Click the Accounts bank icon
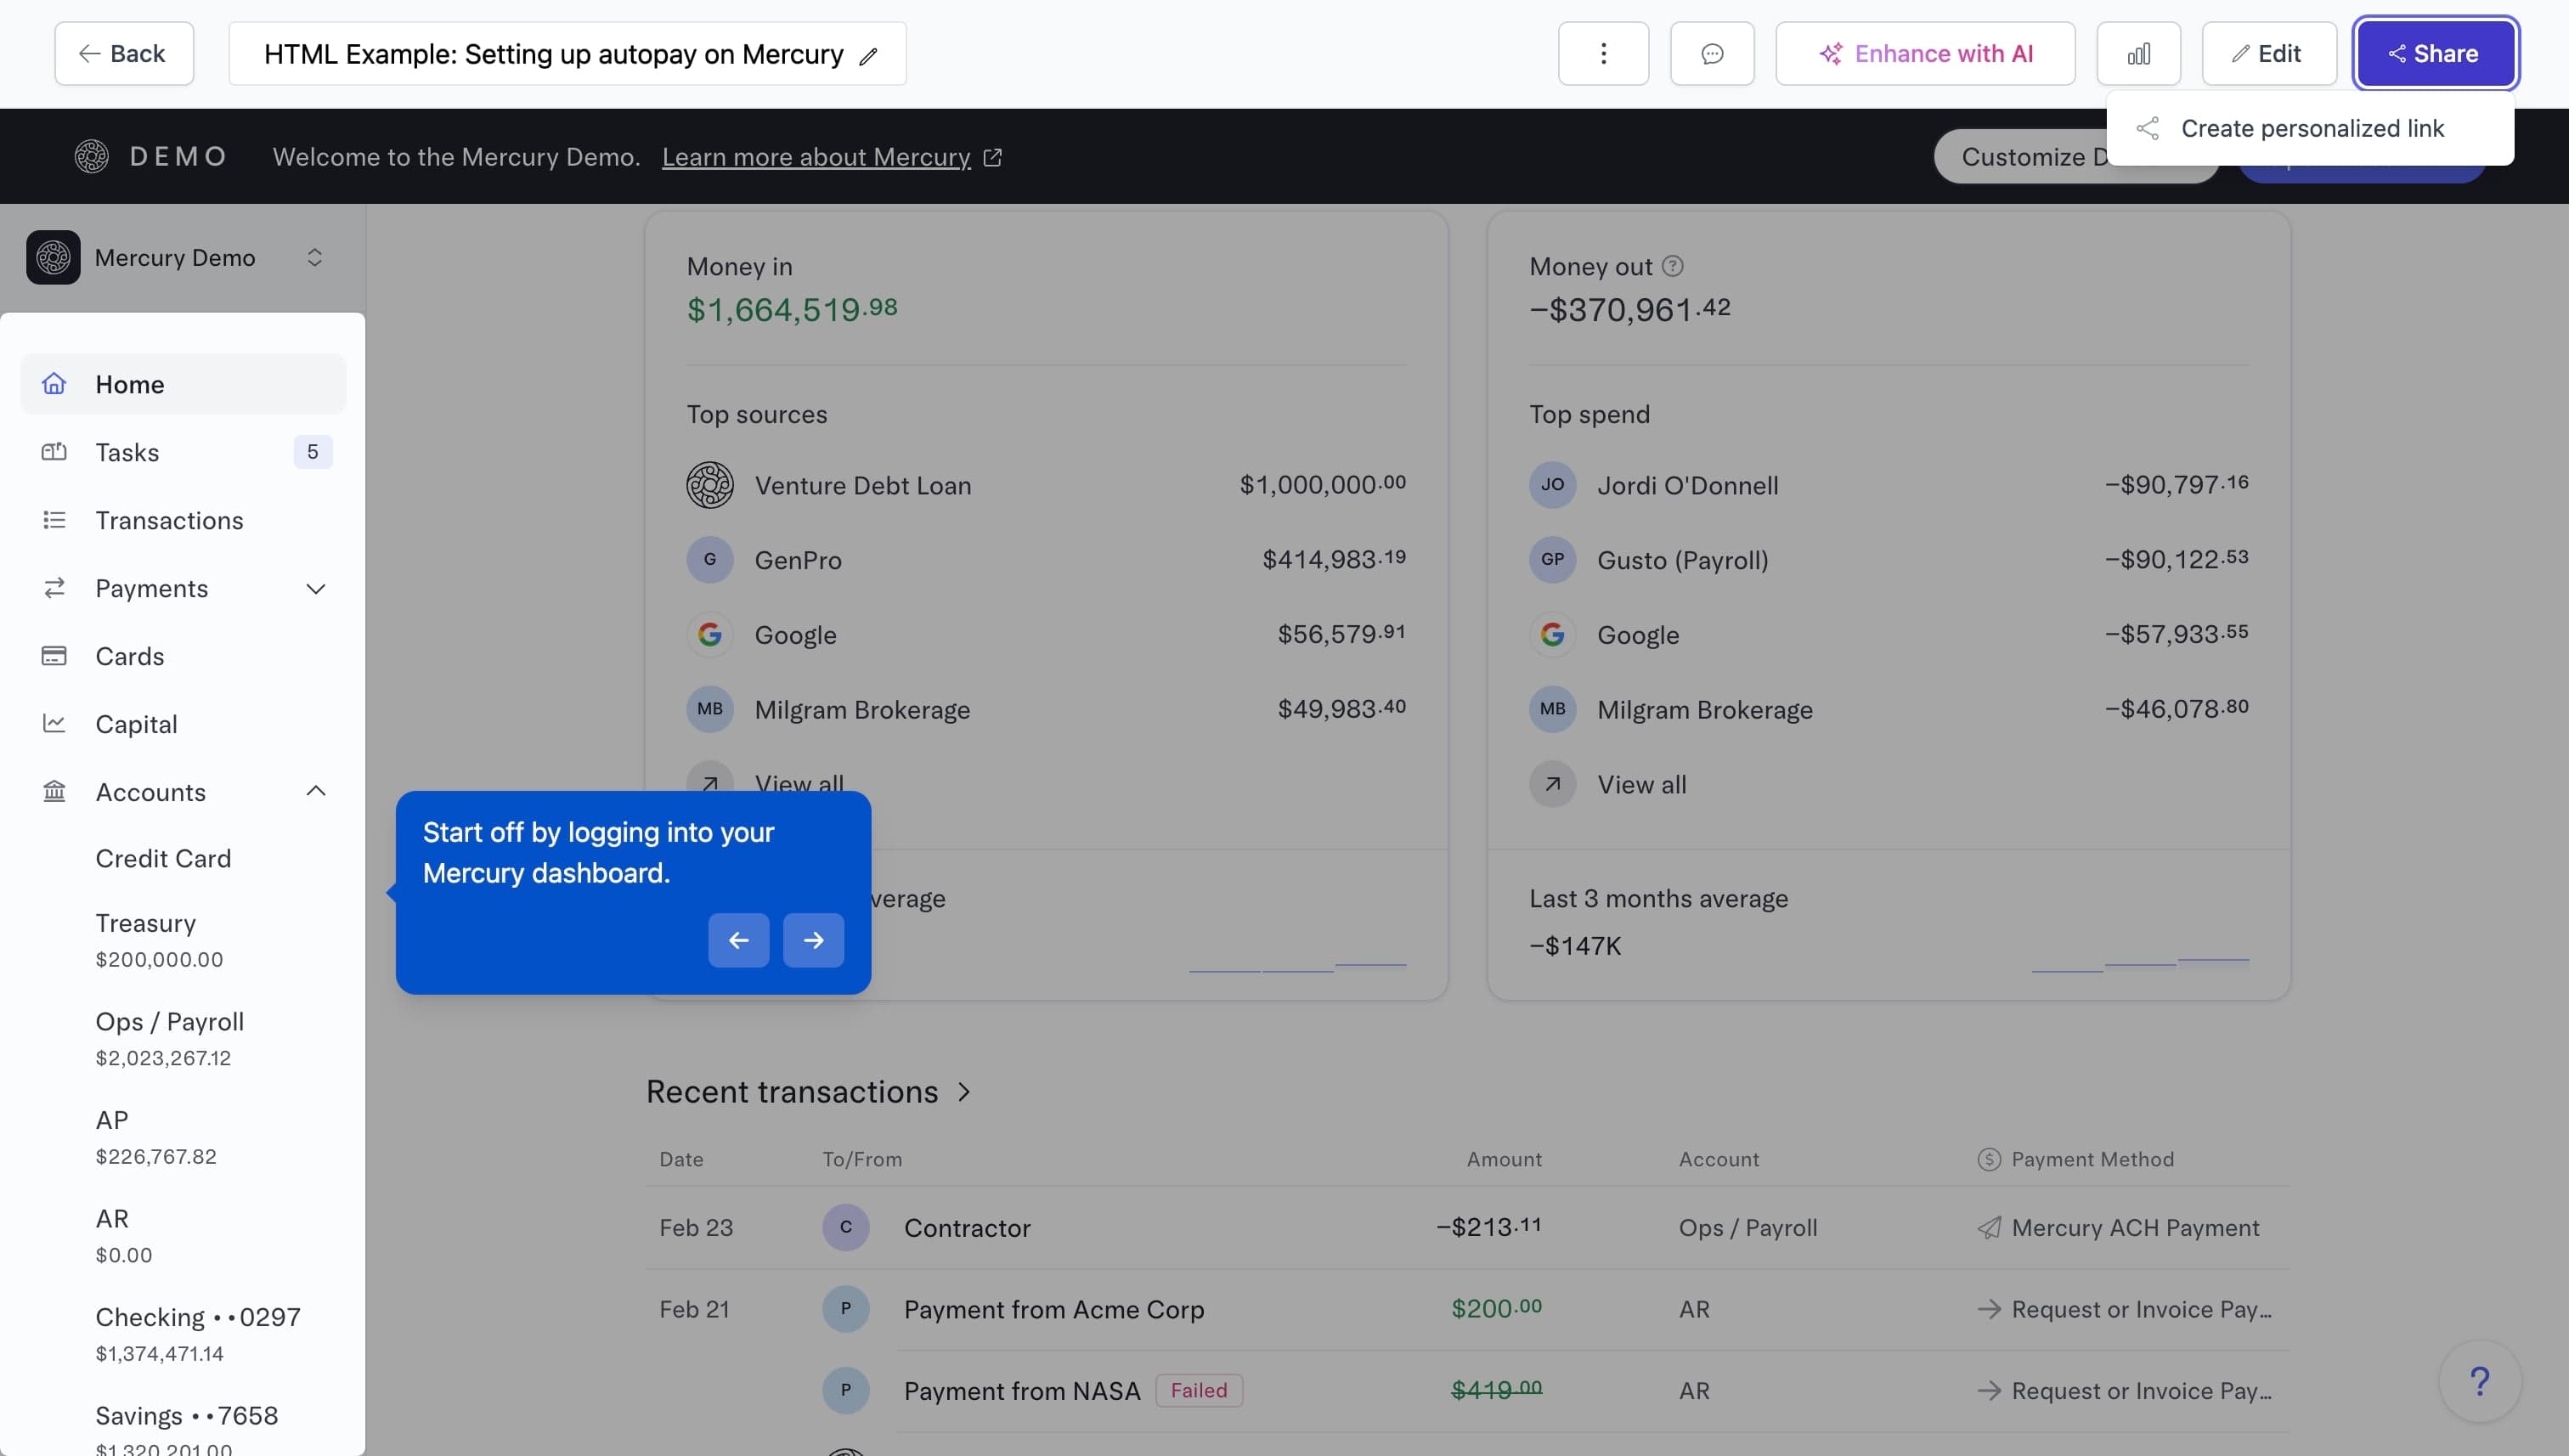 point(54,791)
